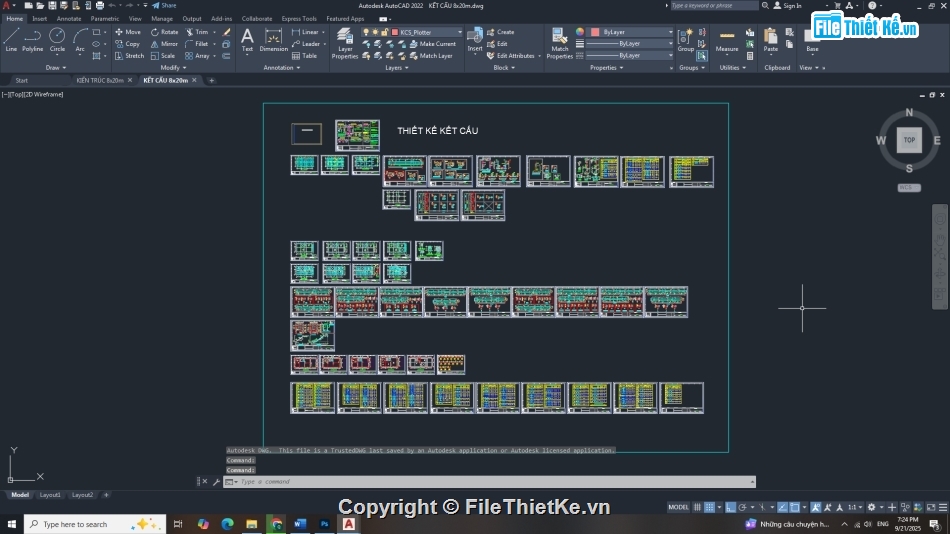950x534 pixels.
Task: Activate the Dimension annotation tool
Action: pyautogui.click(x=273, y=39)
